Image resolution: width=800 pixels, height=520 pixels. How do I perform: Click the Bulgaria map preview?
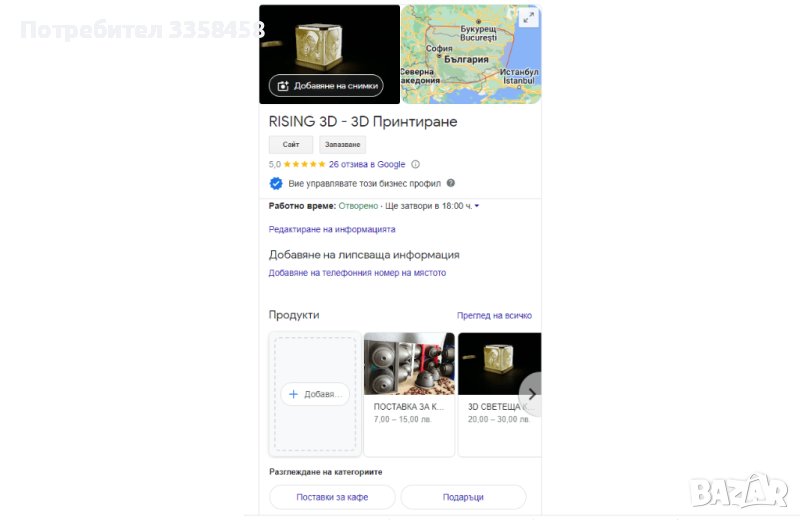471,55
